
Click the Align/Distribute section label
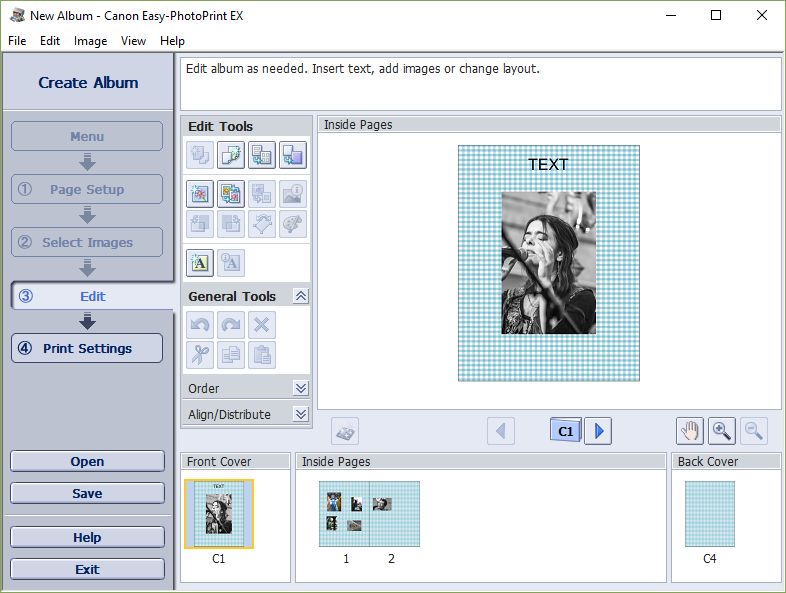coord(229,415)
